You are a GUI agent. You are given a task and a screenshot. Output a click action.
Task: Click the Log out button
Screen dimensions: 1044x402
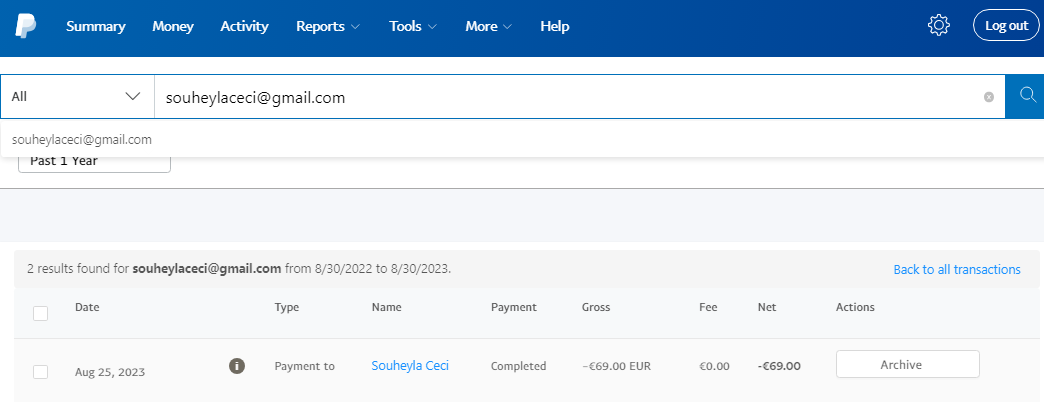point(1005,26)
